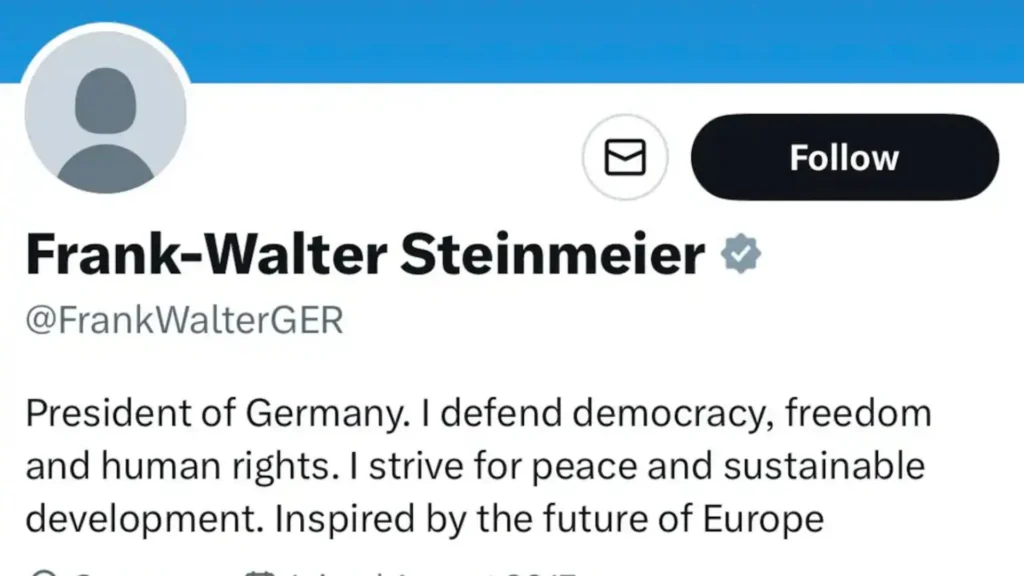
Task: Open the default gray avatar picture
Action: click(106, 112)
